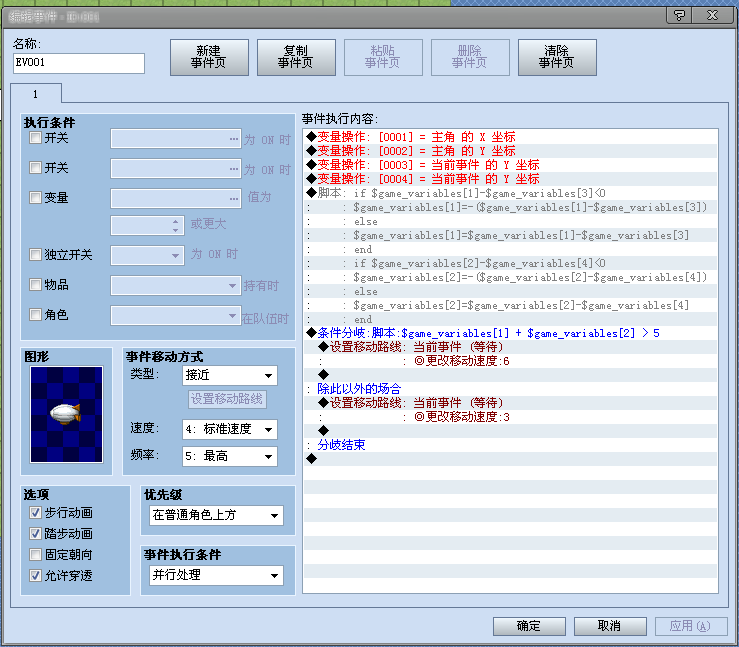Viewport: 739px width, 647px height.
Task: Enable the first 开关 condition checkbox
Action: 35,138
